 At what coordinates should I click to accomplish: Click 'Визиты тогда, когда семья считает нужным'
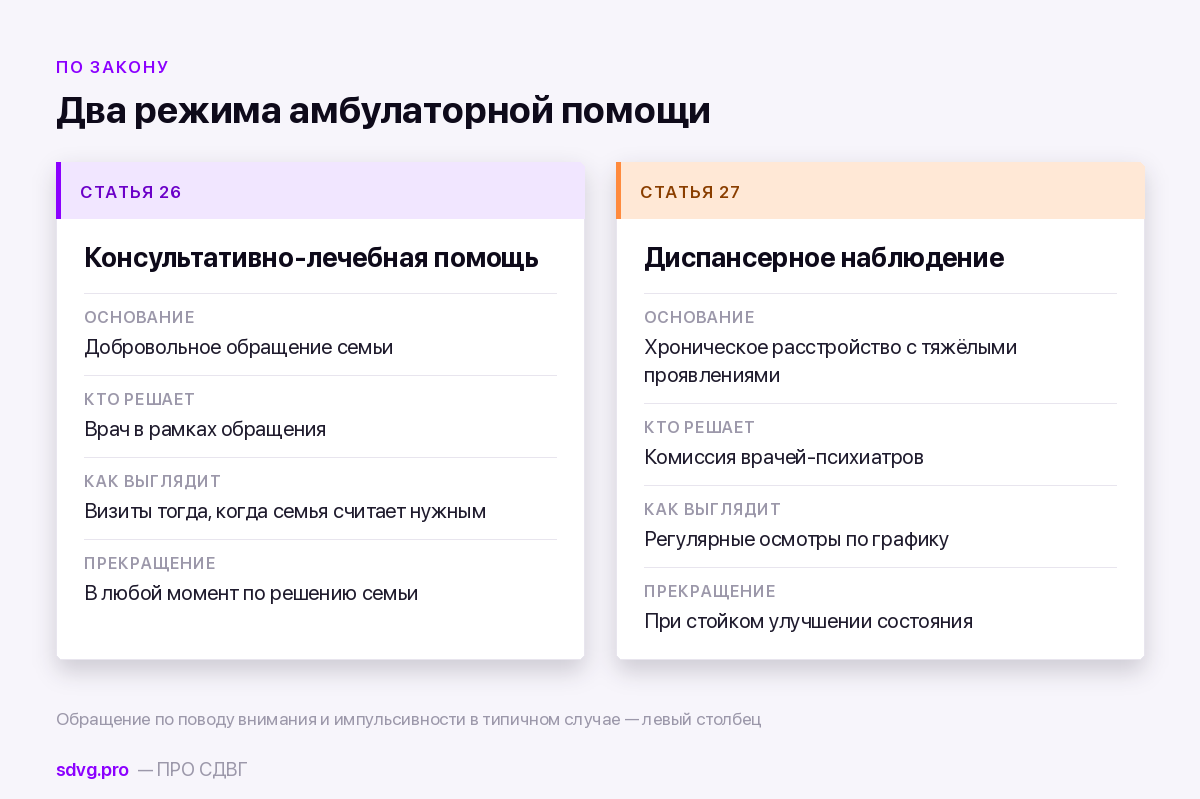[x=285, y=511]
